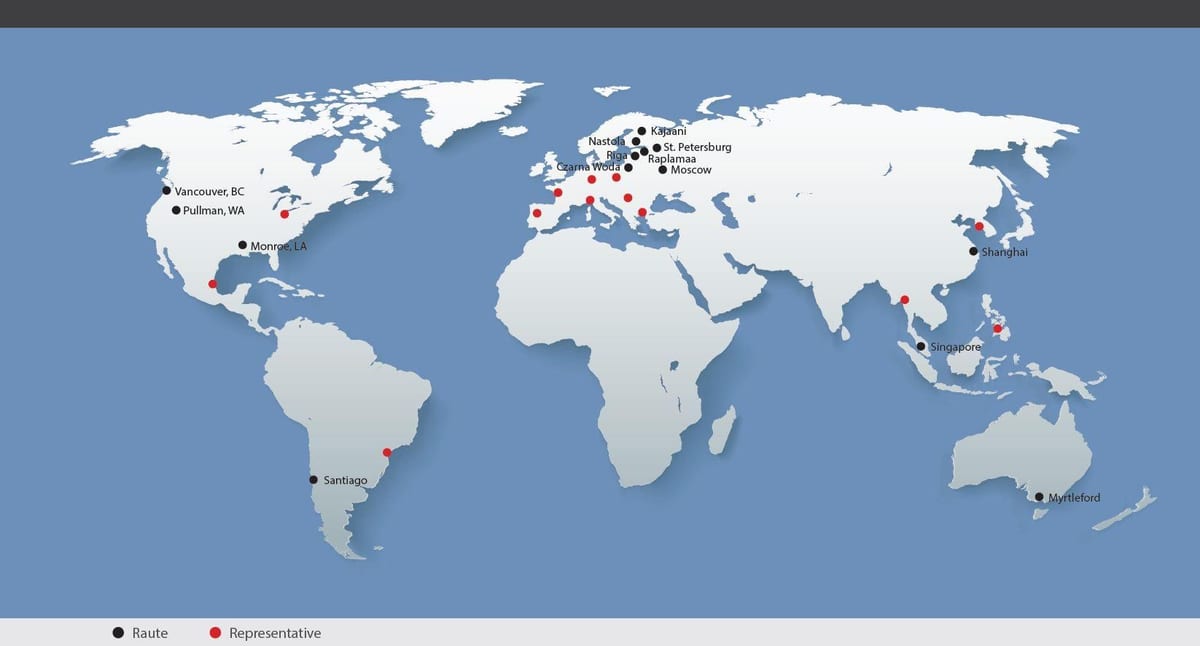Select the Moscow location dot
1200x646 pixels.
[x=662, y=170]
